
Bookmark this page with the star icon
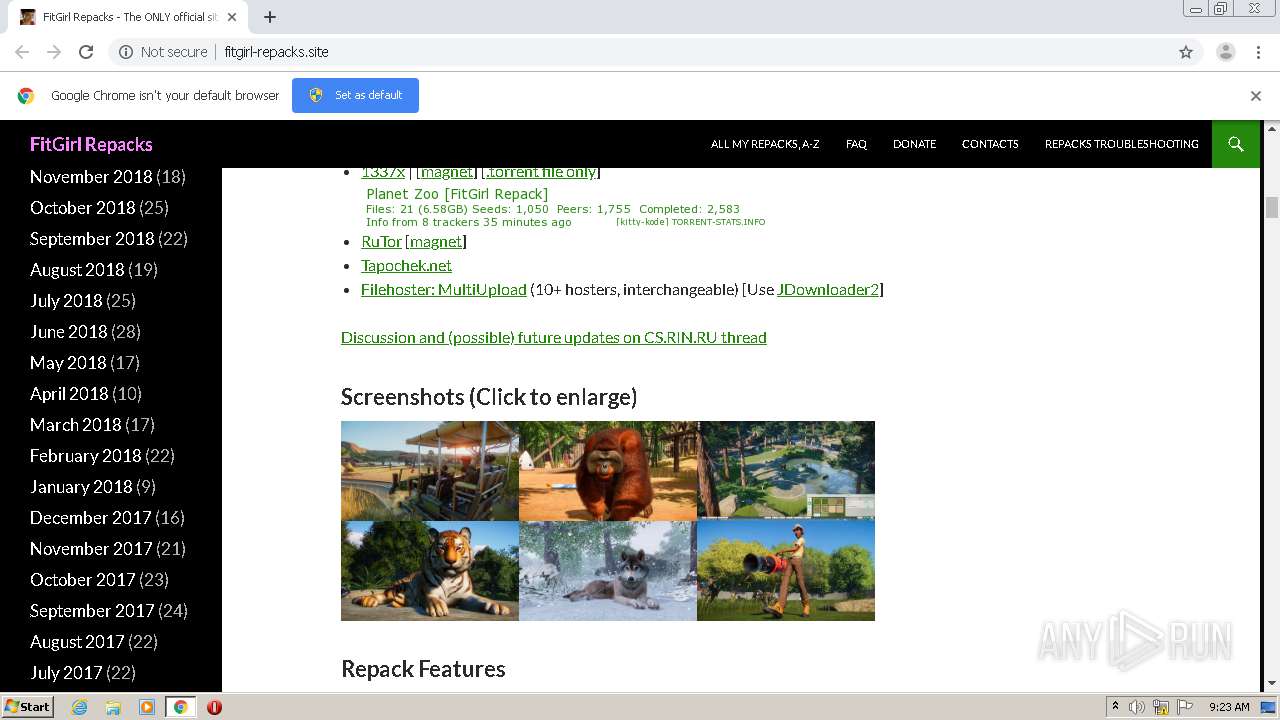click(x=1186, y=52)
